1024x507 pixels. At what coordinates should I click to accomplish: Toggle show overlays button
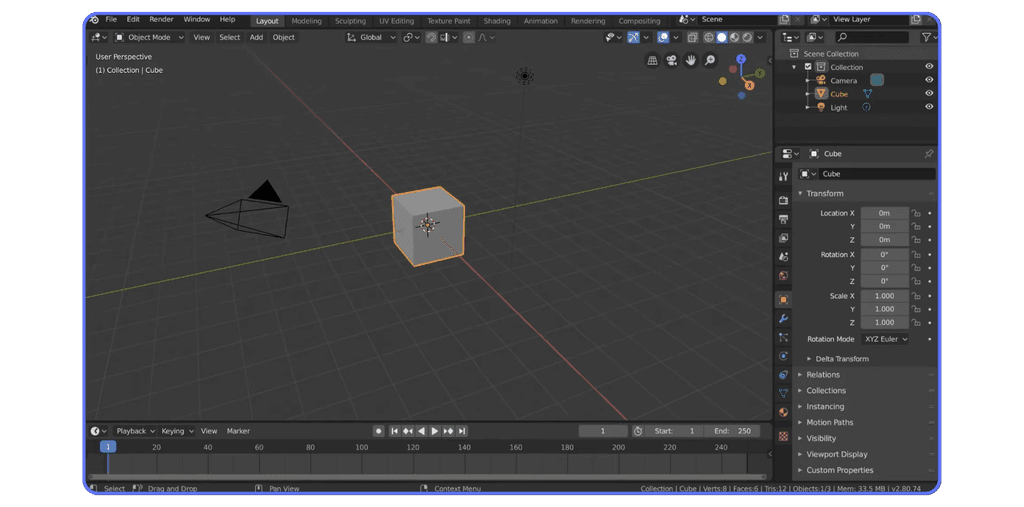(663, 37)
